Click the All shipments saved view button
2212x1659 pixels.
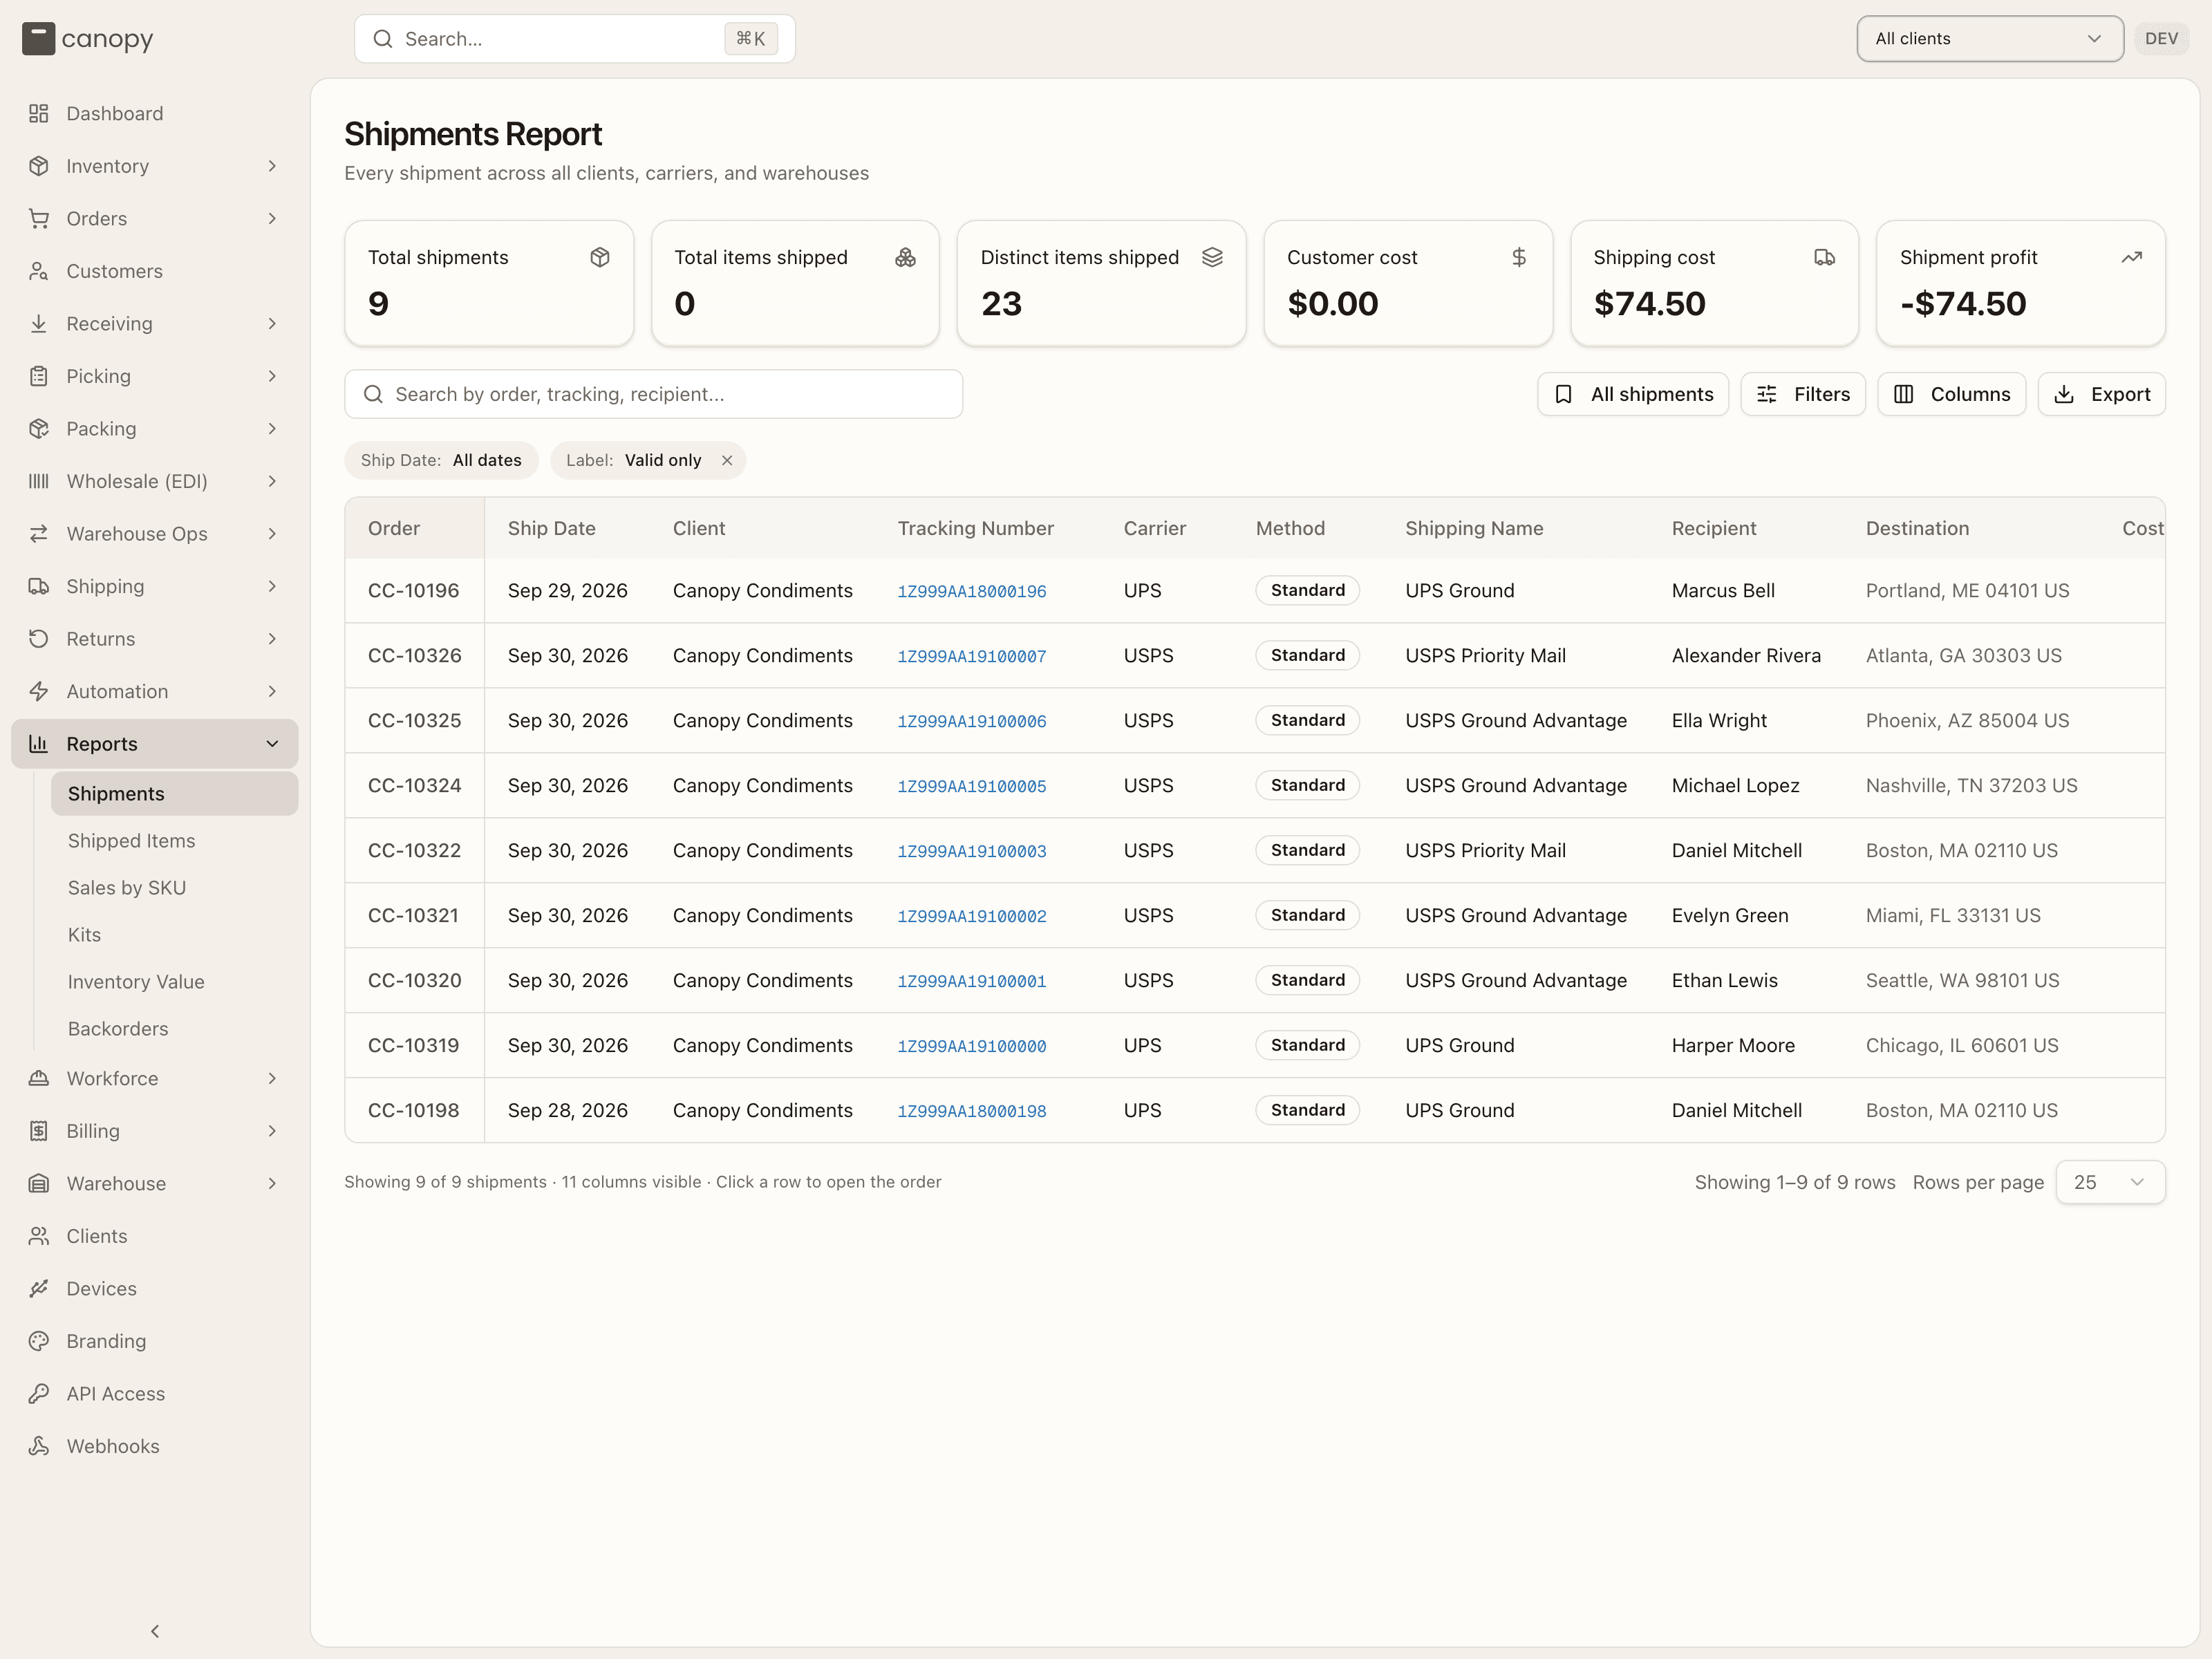[x=1633, y=394]
